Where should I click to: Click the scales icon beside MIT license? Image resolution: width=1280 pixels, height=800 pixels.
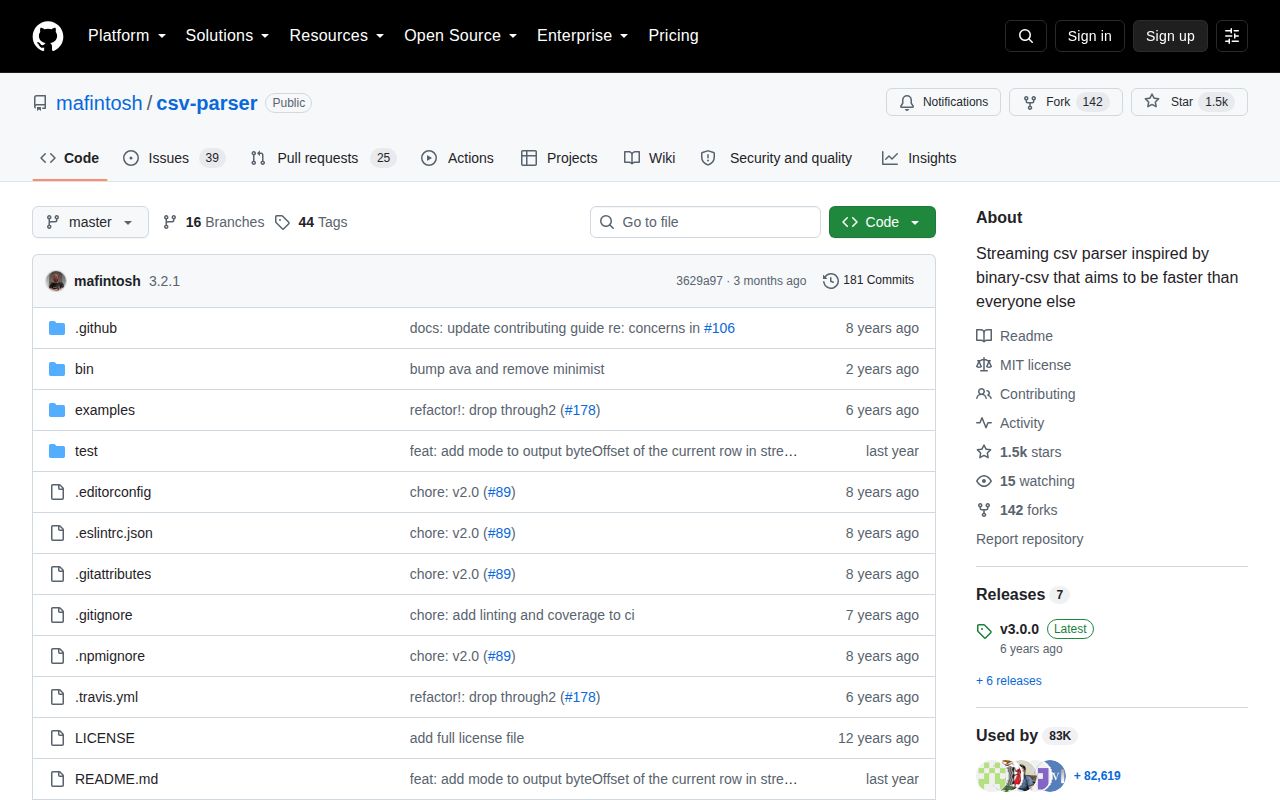click(x=984, y=365)
